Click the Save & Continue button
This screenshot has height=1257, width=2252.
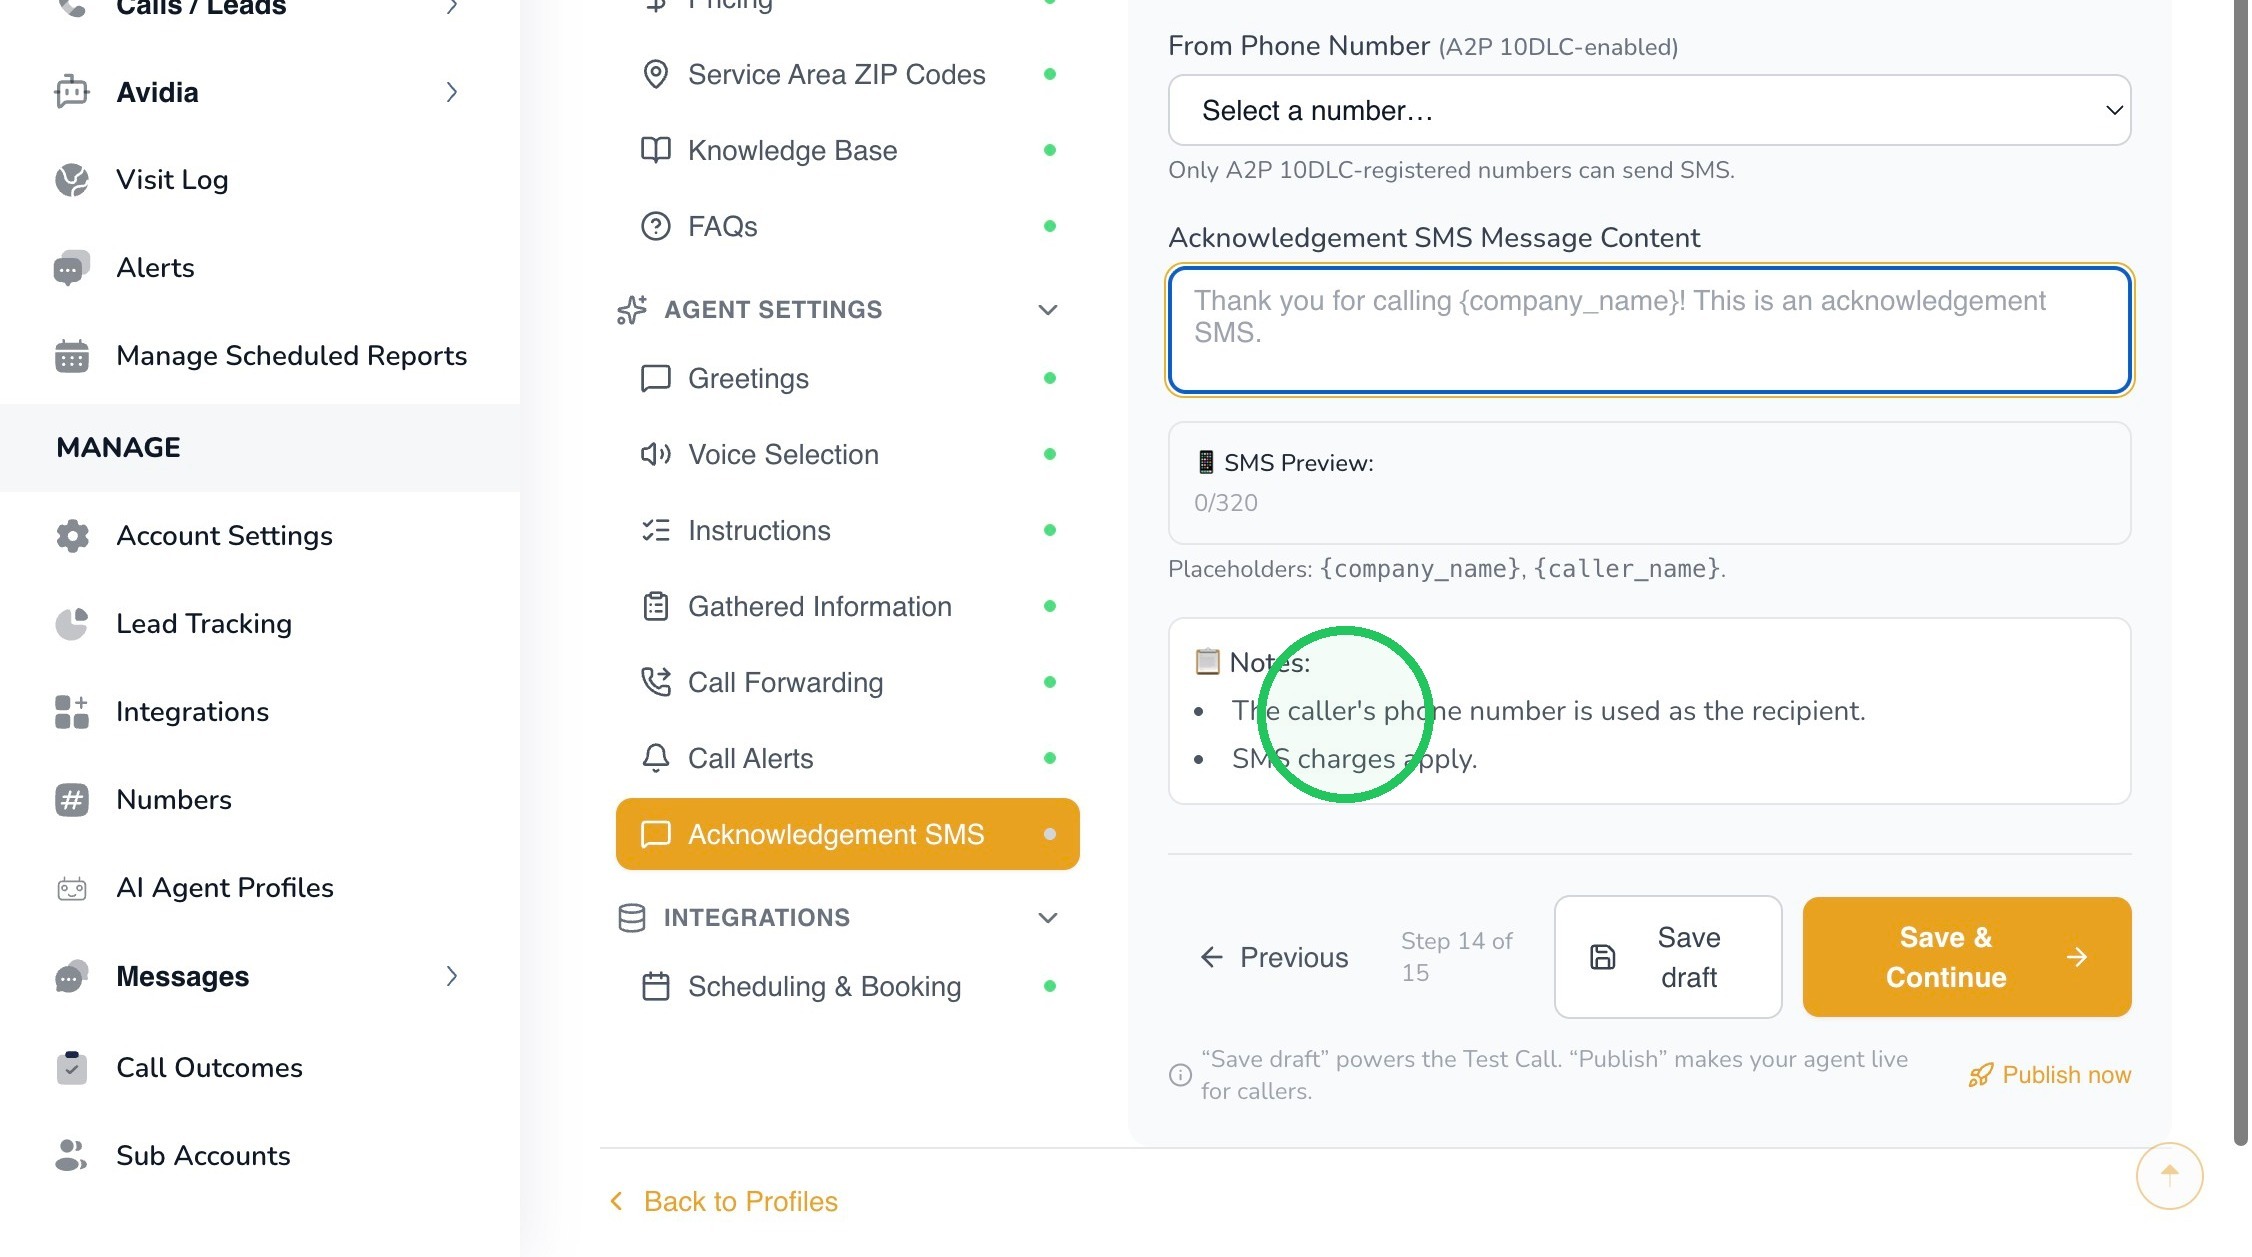[1967, 957]
